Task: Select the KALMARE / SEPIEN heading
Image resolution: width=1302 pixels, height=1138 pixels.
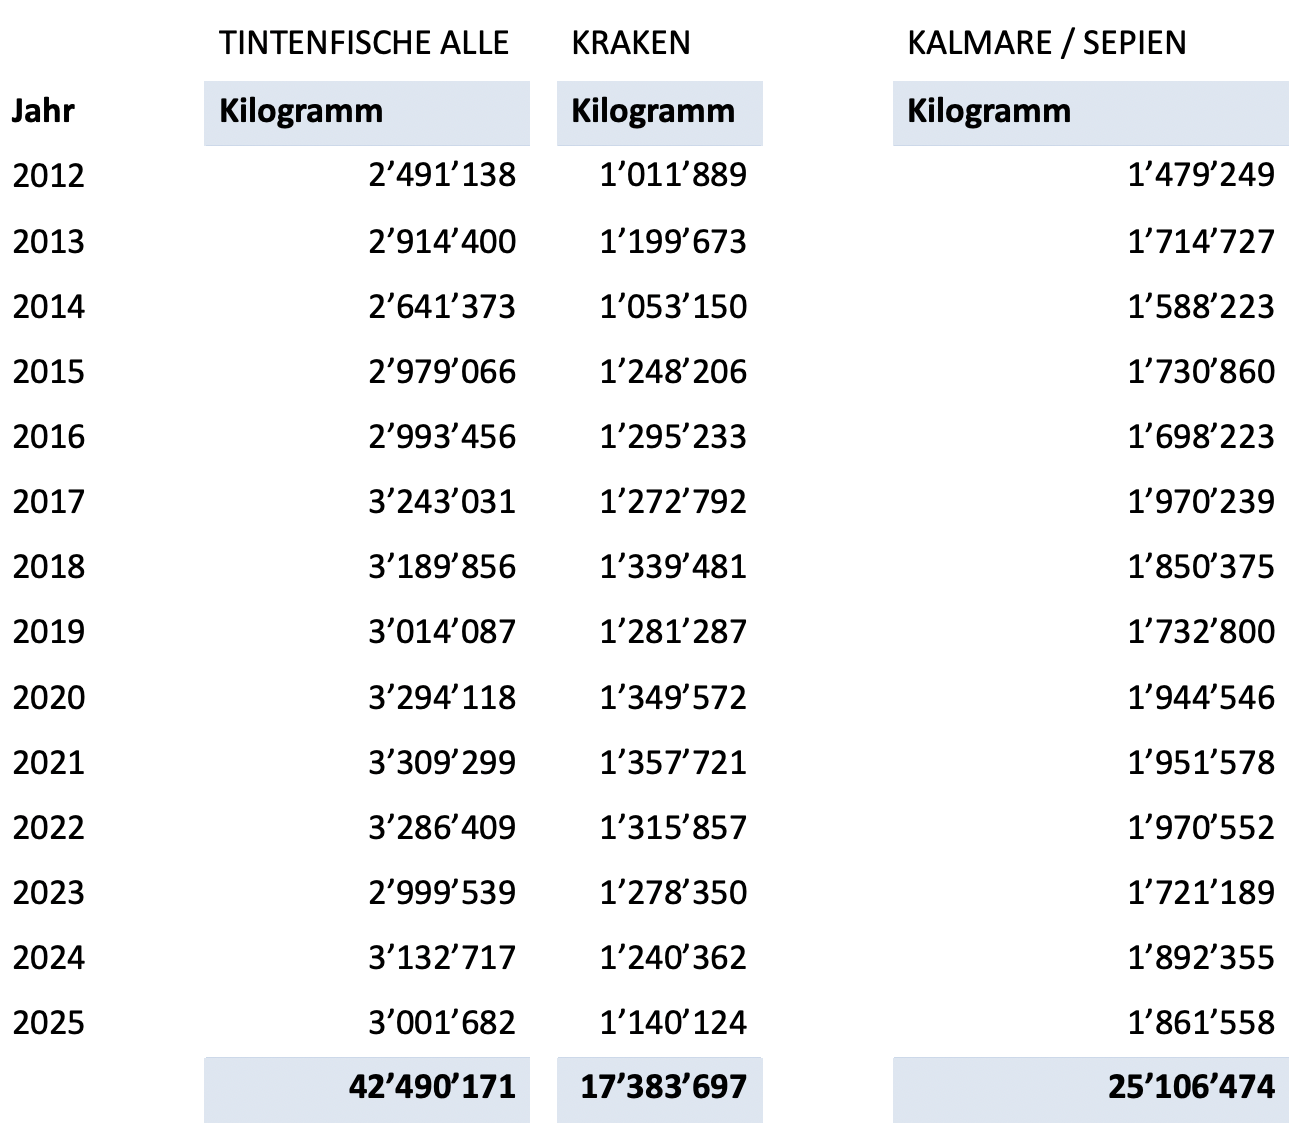Action: point(1046,43)
